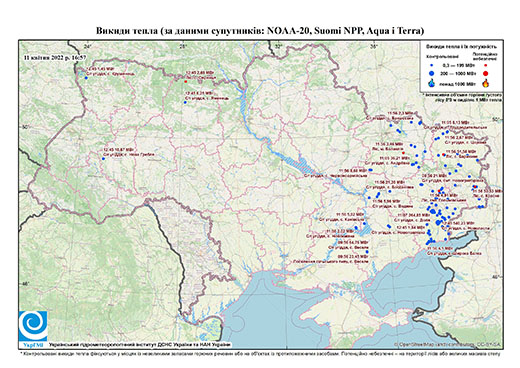Viewport: 520px width, 368px height.
Task: Click blue dot beside 11:56 8,68 MW label
Action: pyautogui.click(x=370, y=170)
